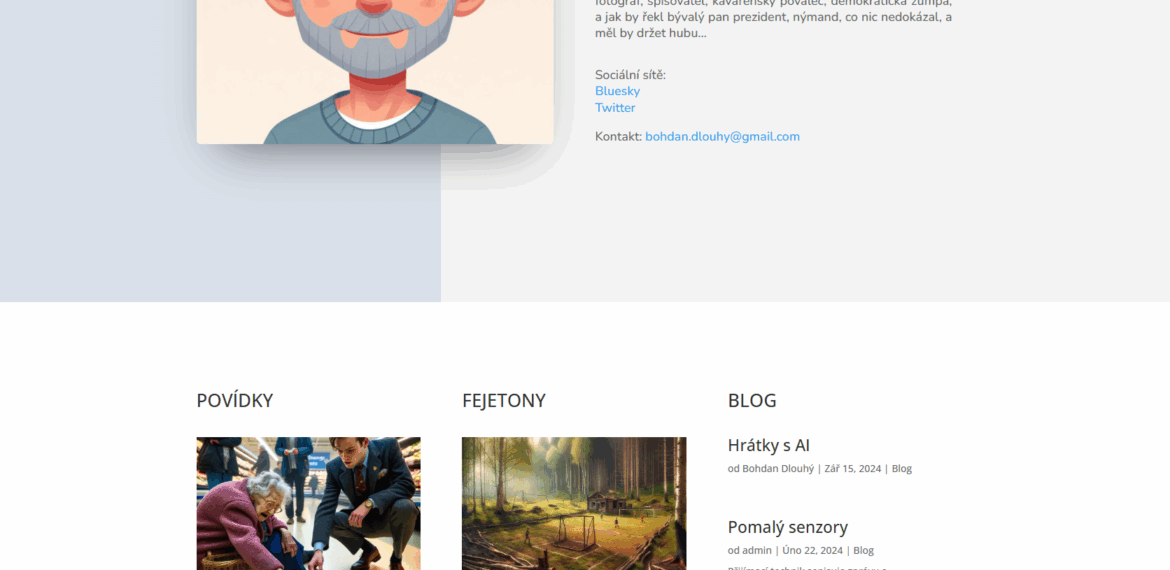The height and width of the screenshot is (570, 1170).
Task: Click the Sociální sítě label
Action: coord(630,75)
